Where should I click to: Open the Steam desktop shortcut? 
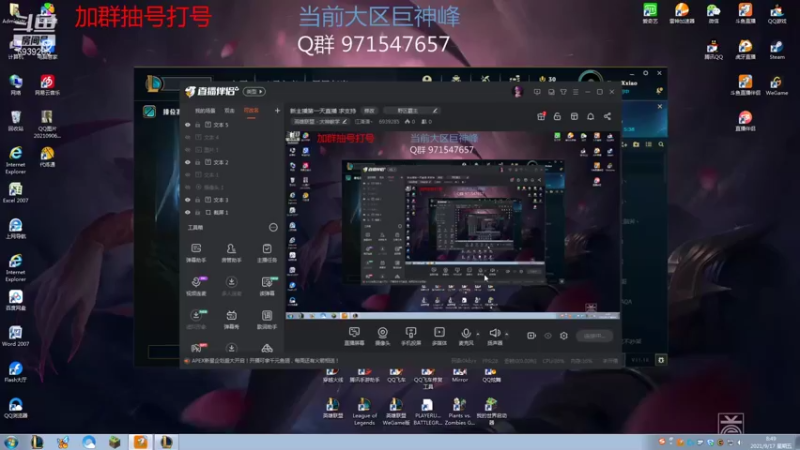[x=777, y=50]
